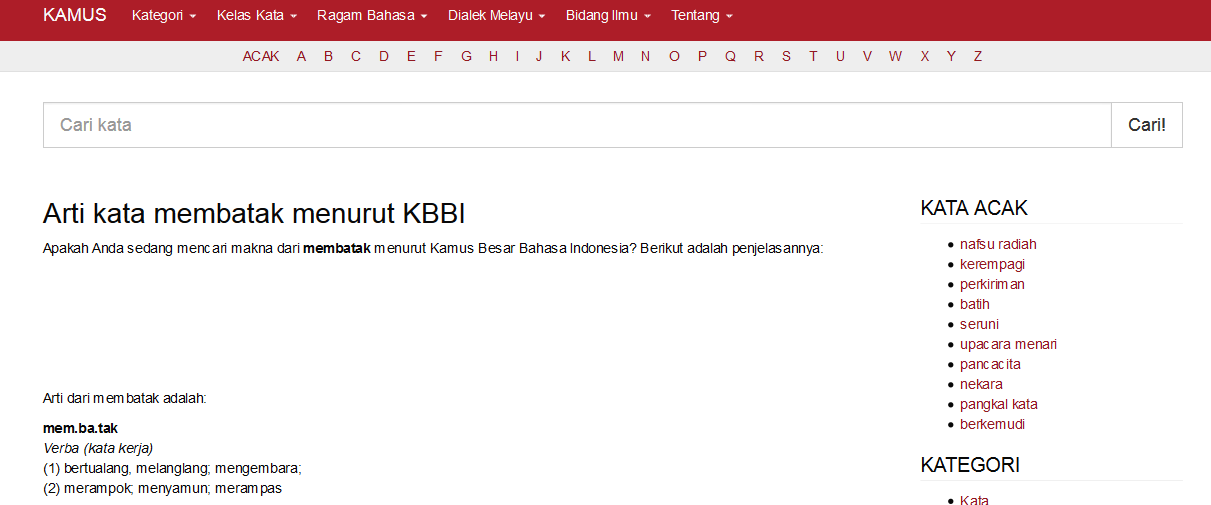This screenshot has height=505, width=1211.
Task: Open the Dialek Melayu dropdown
Action: tap(497, 16)
